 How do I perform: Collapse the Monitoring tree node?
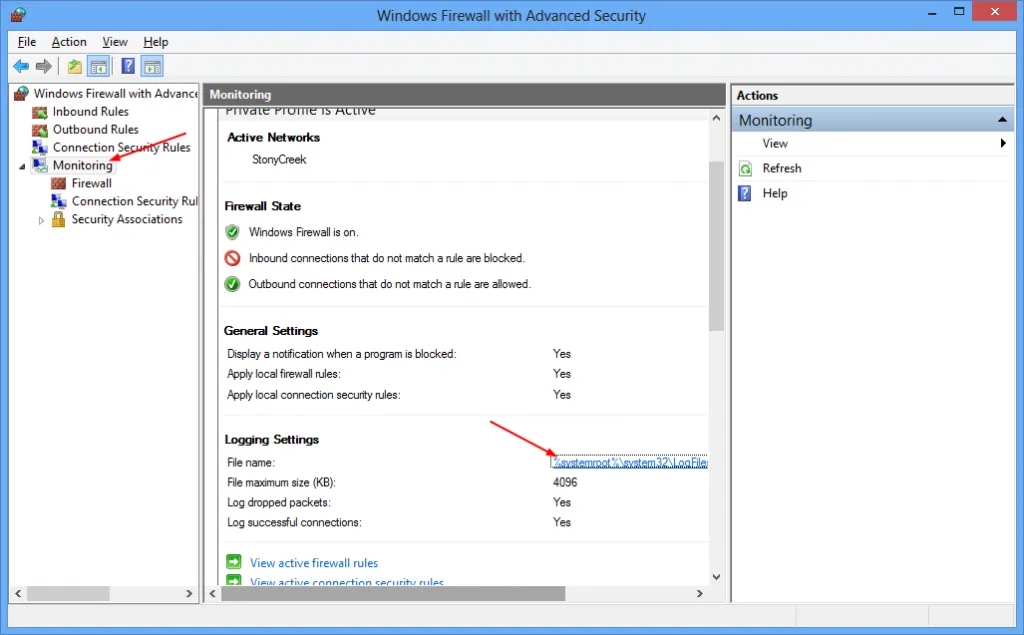22,166
